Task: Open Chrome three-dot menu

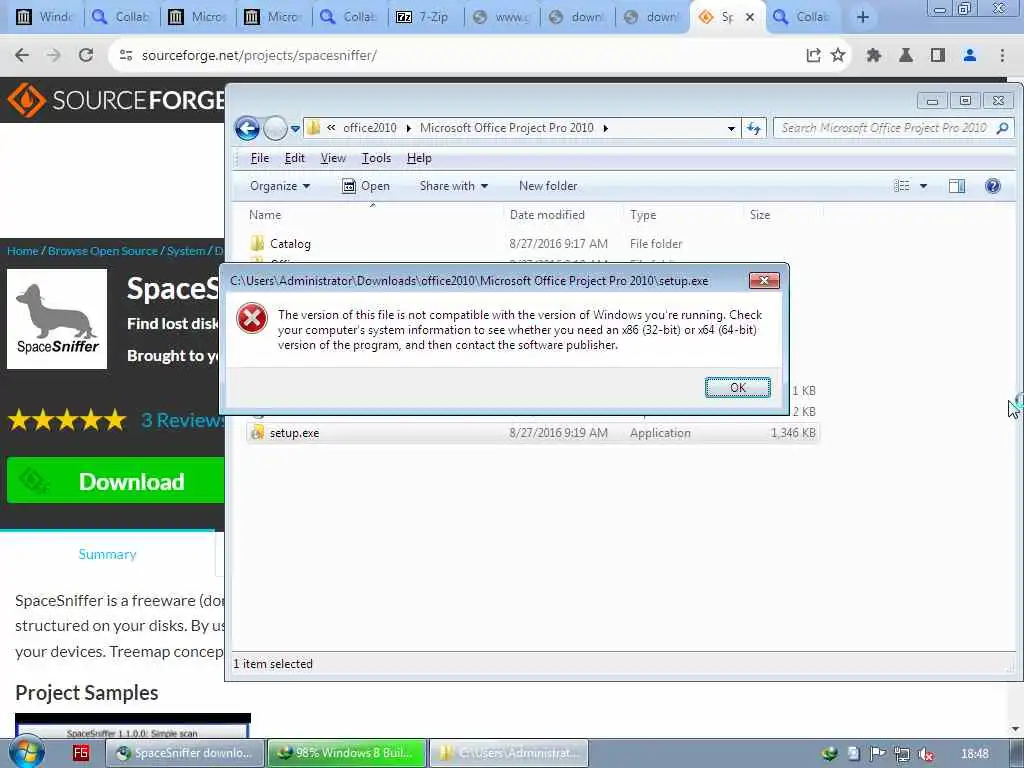Action: tap(1002, 56)
